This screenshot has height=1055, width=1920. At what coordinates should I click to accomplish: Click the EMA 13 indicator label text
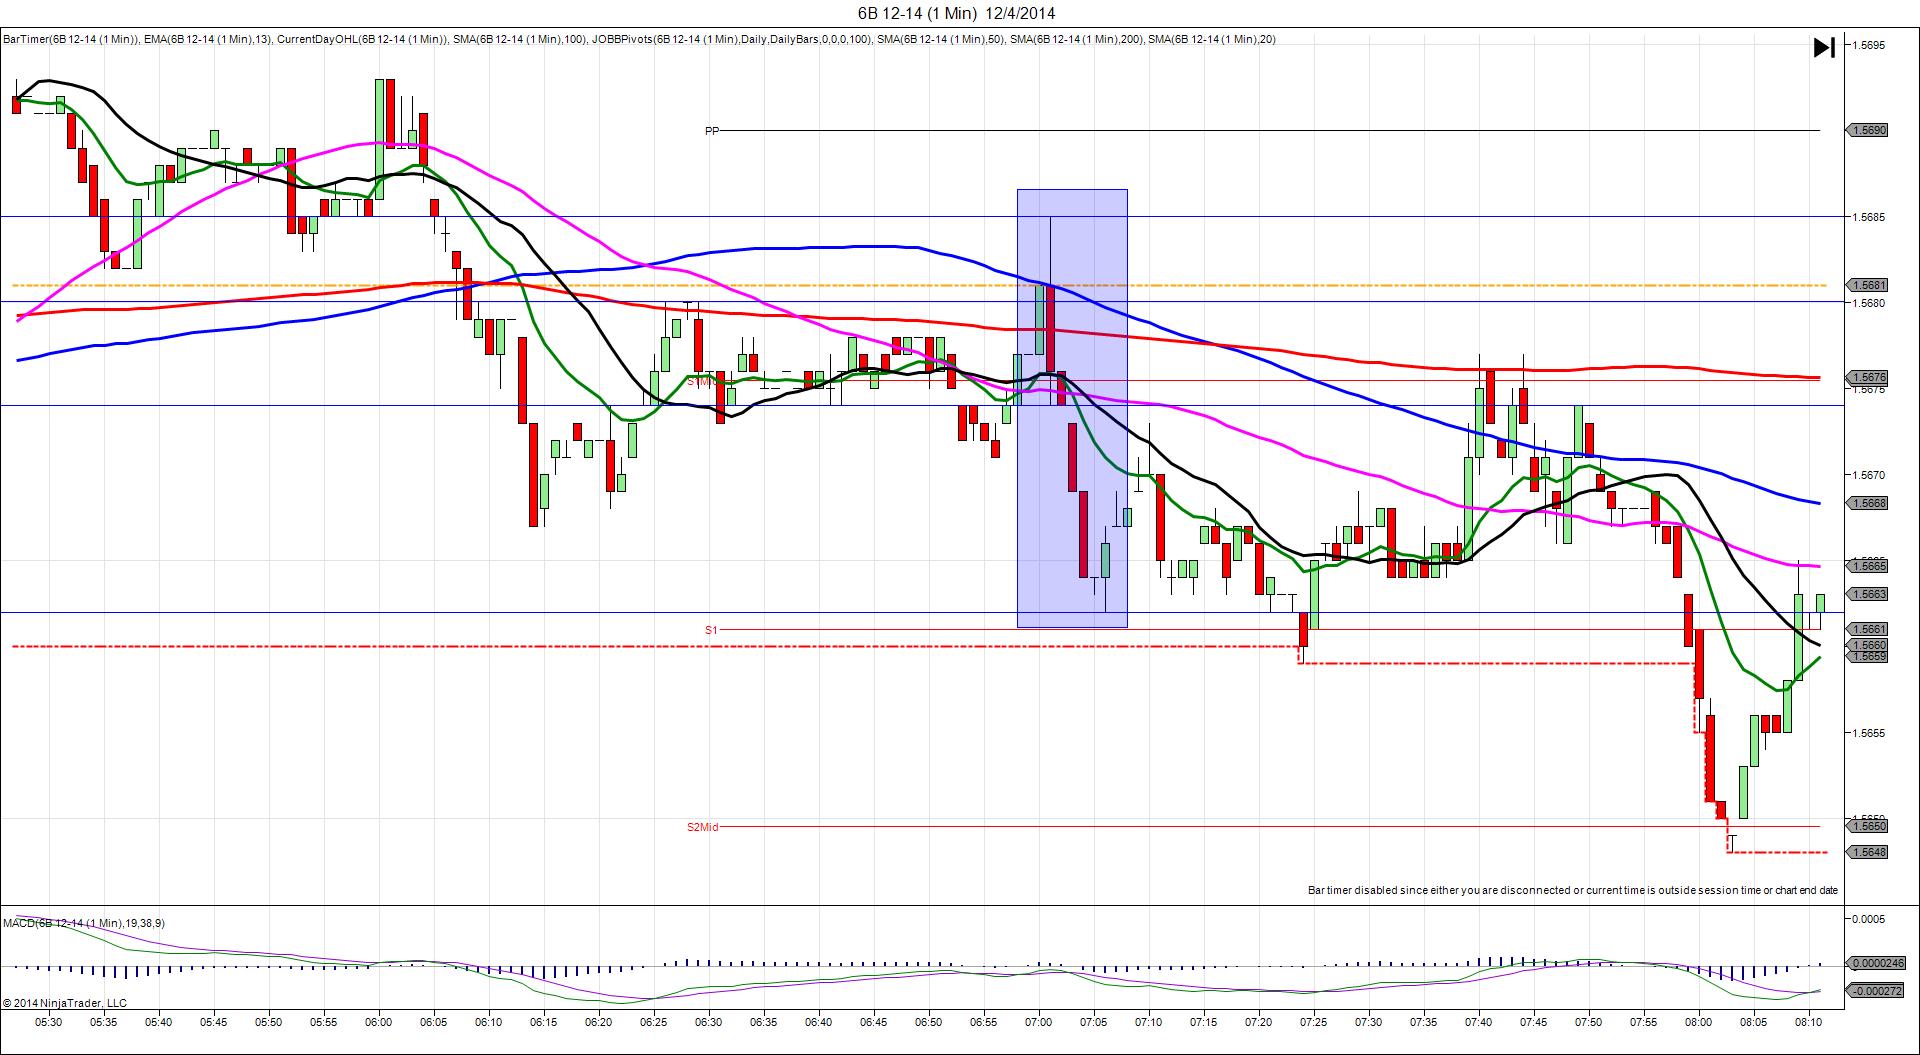tap(207, 40)
